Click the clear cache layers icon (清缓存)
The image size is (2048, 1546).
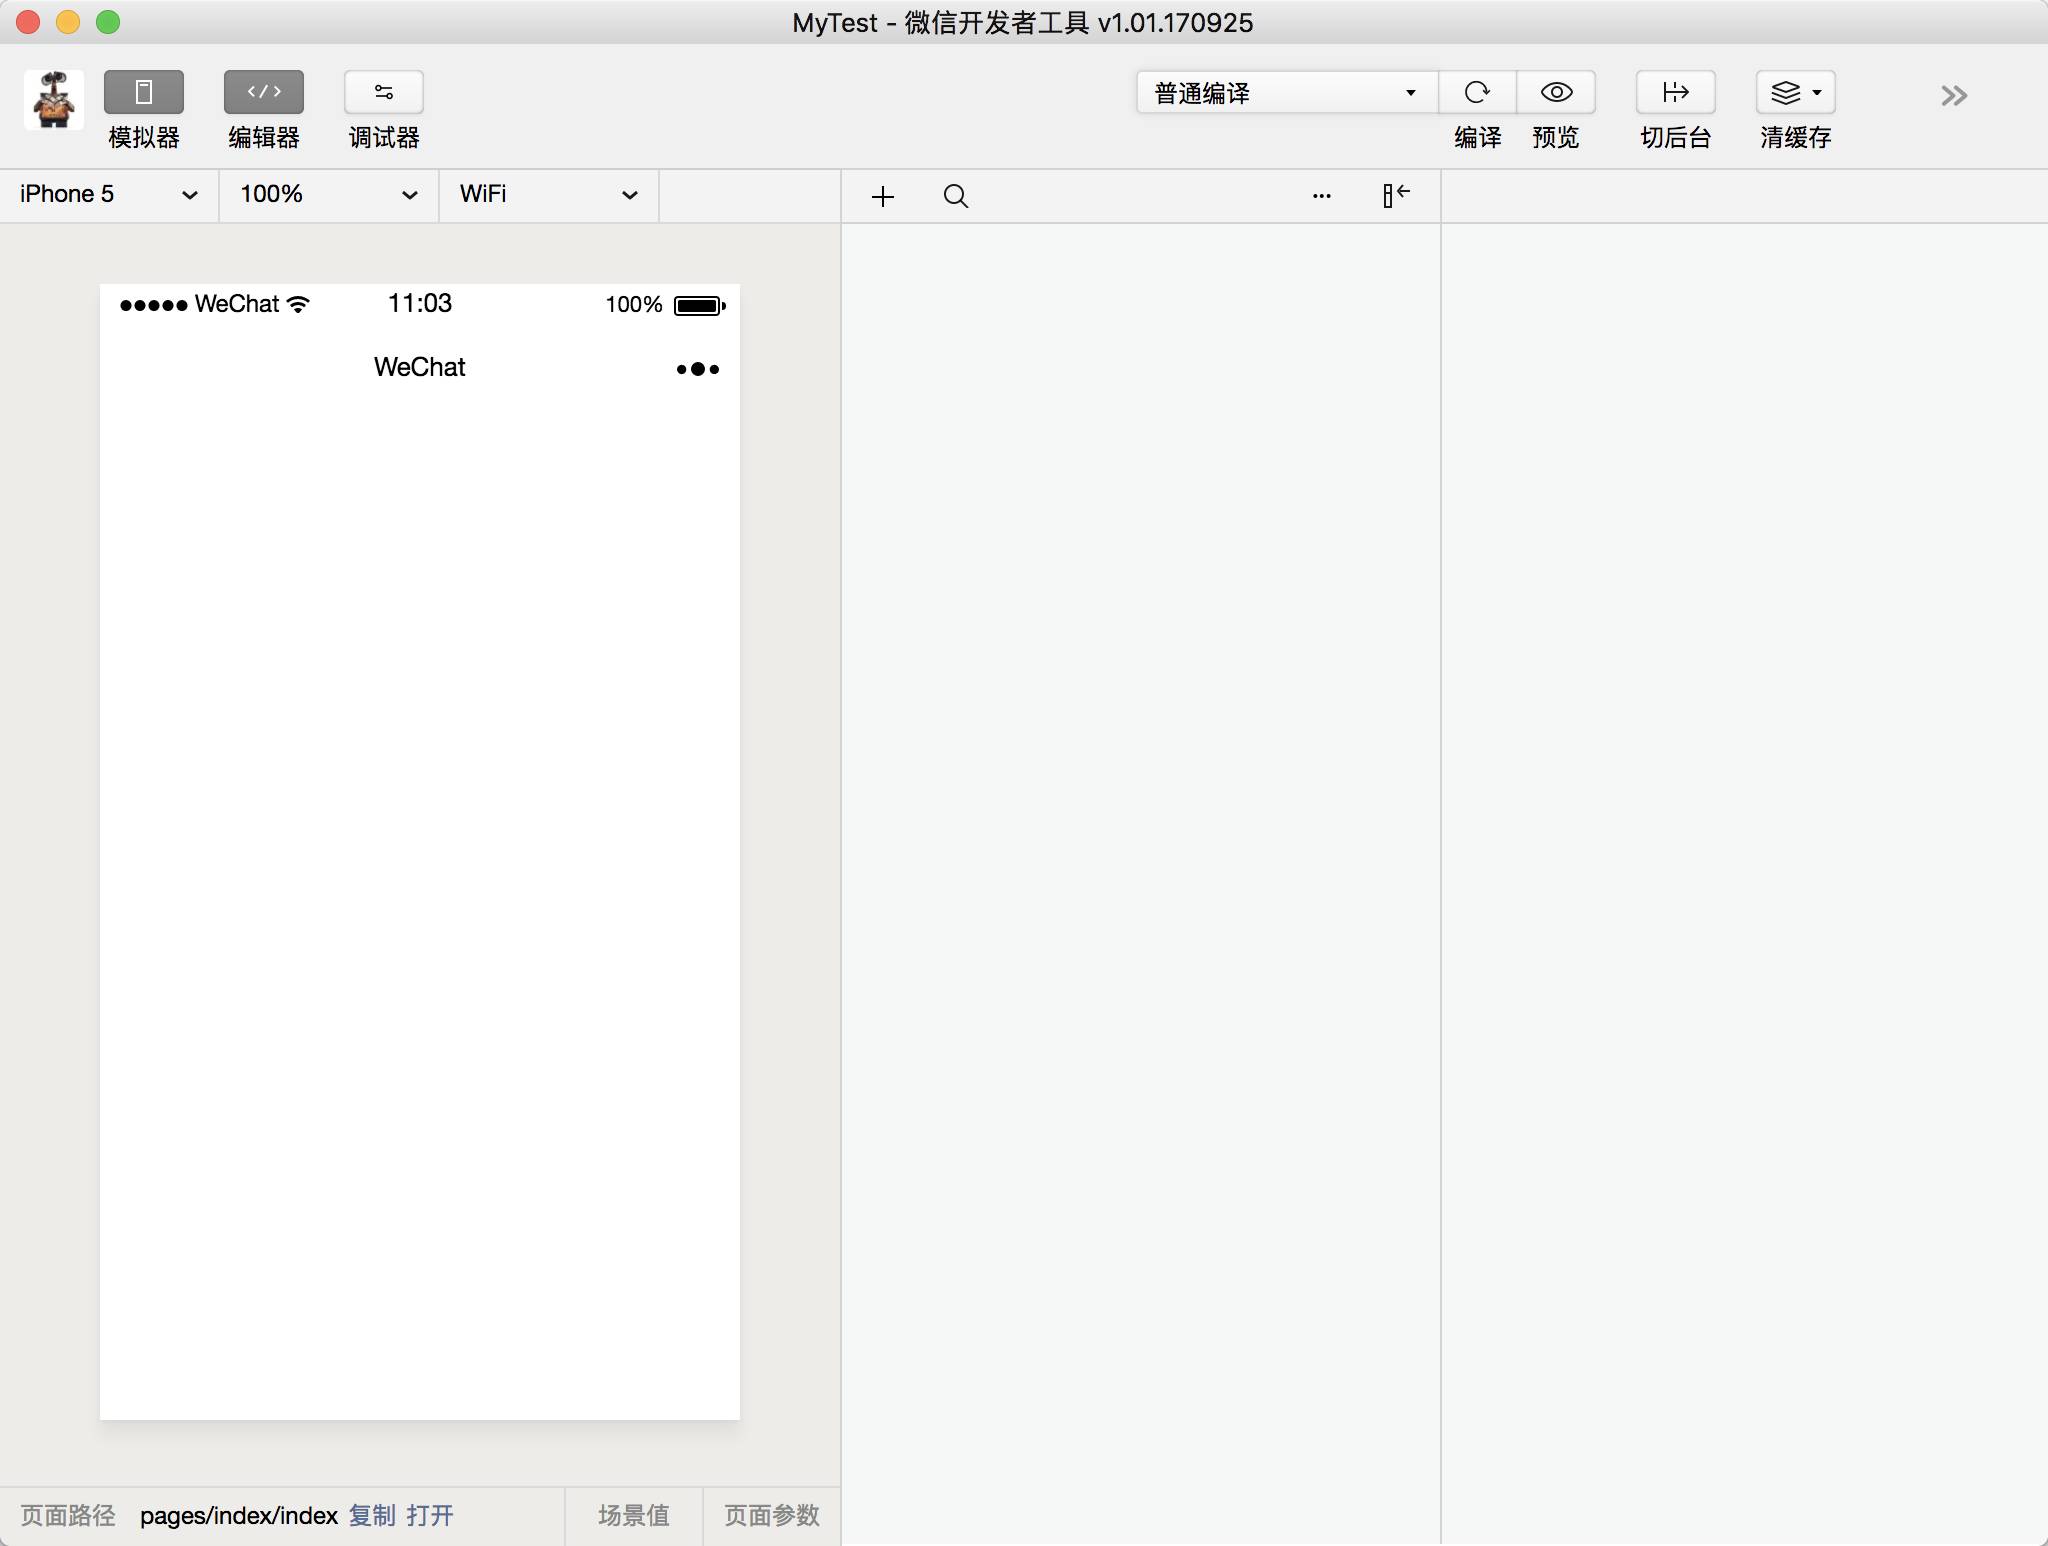click(1795, 93)
